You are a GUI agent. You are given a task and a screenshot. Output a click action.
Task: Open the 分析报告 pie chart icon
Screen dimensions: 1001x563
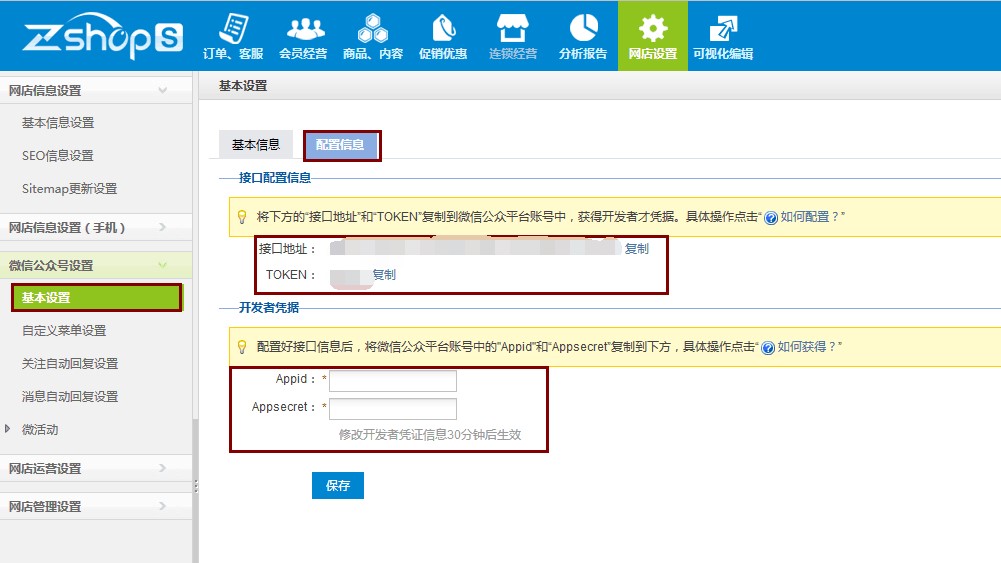coord(583,27)
